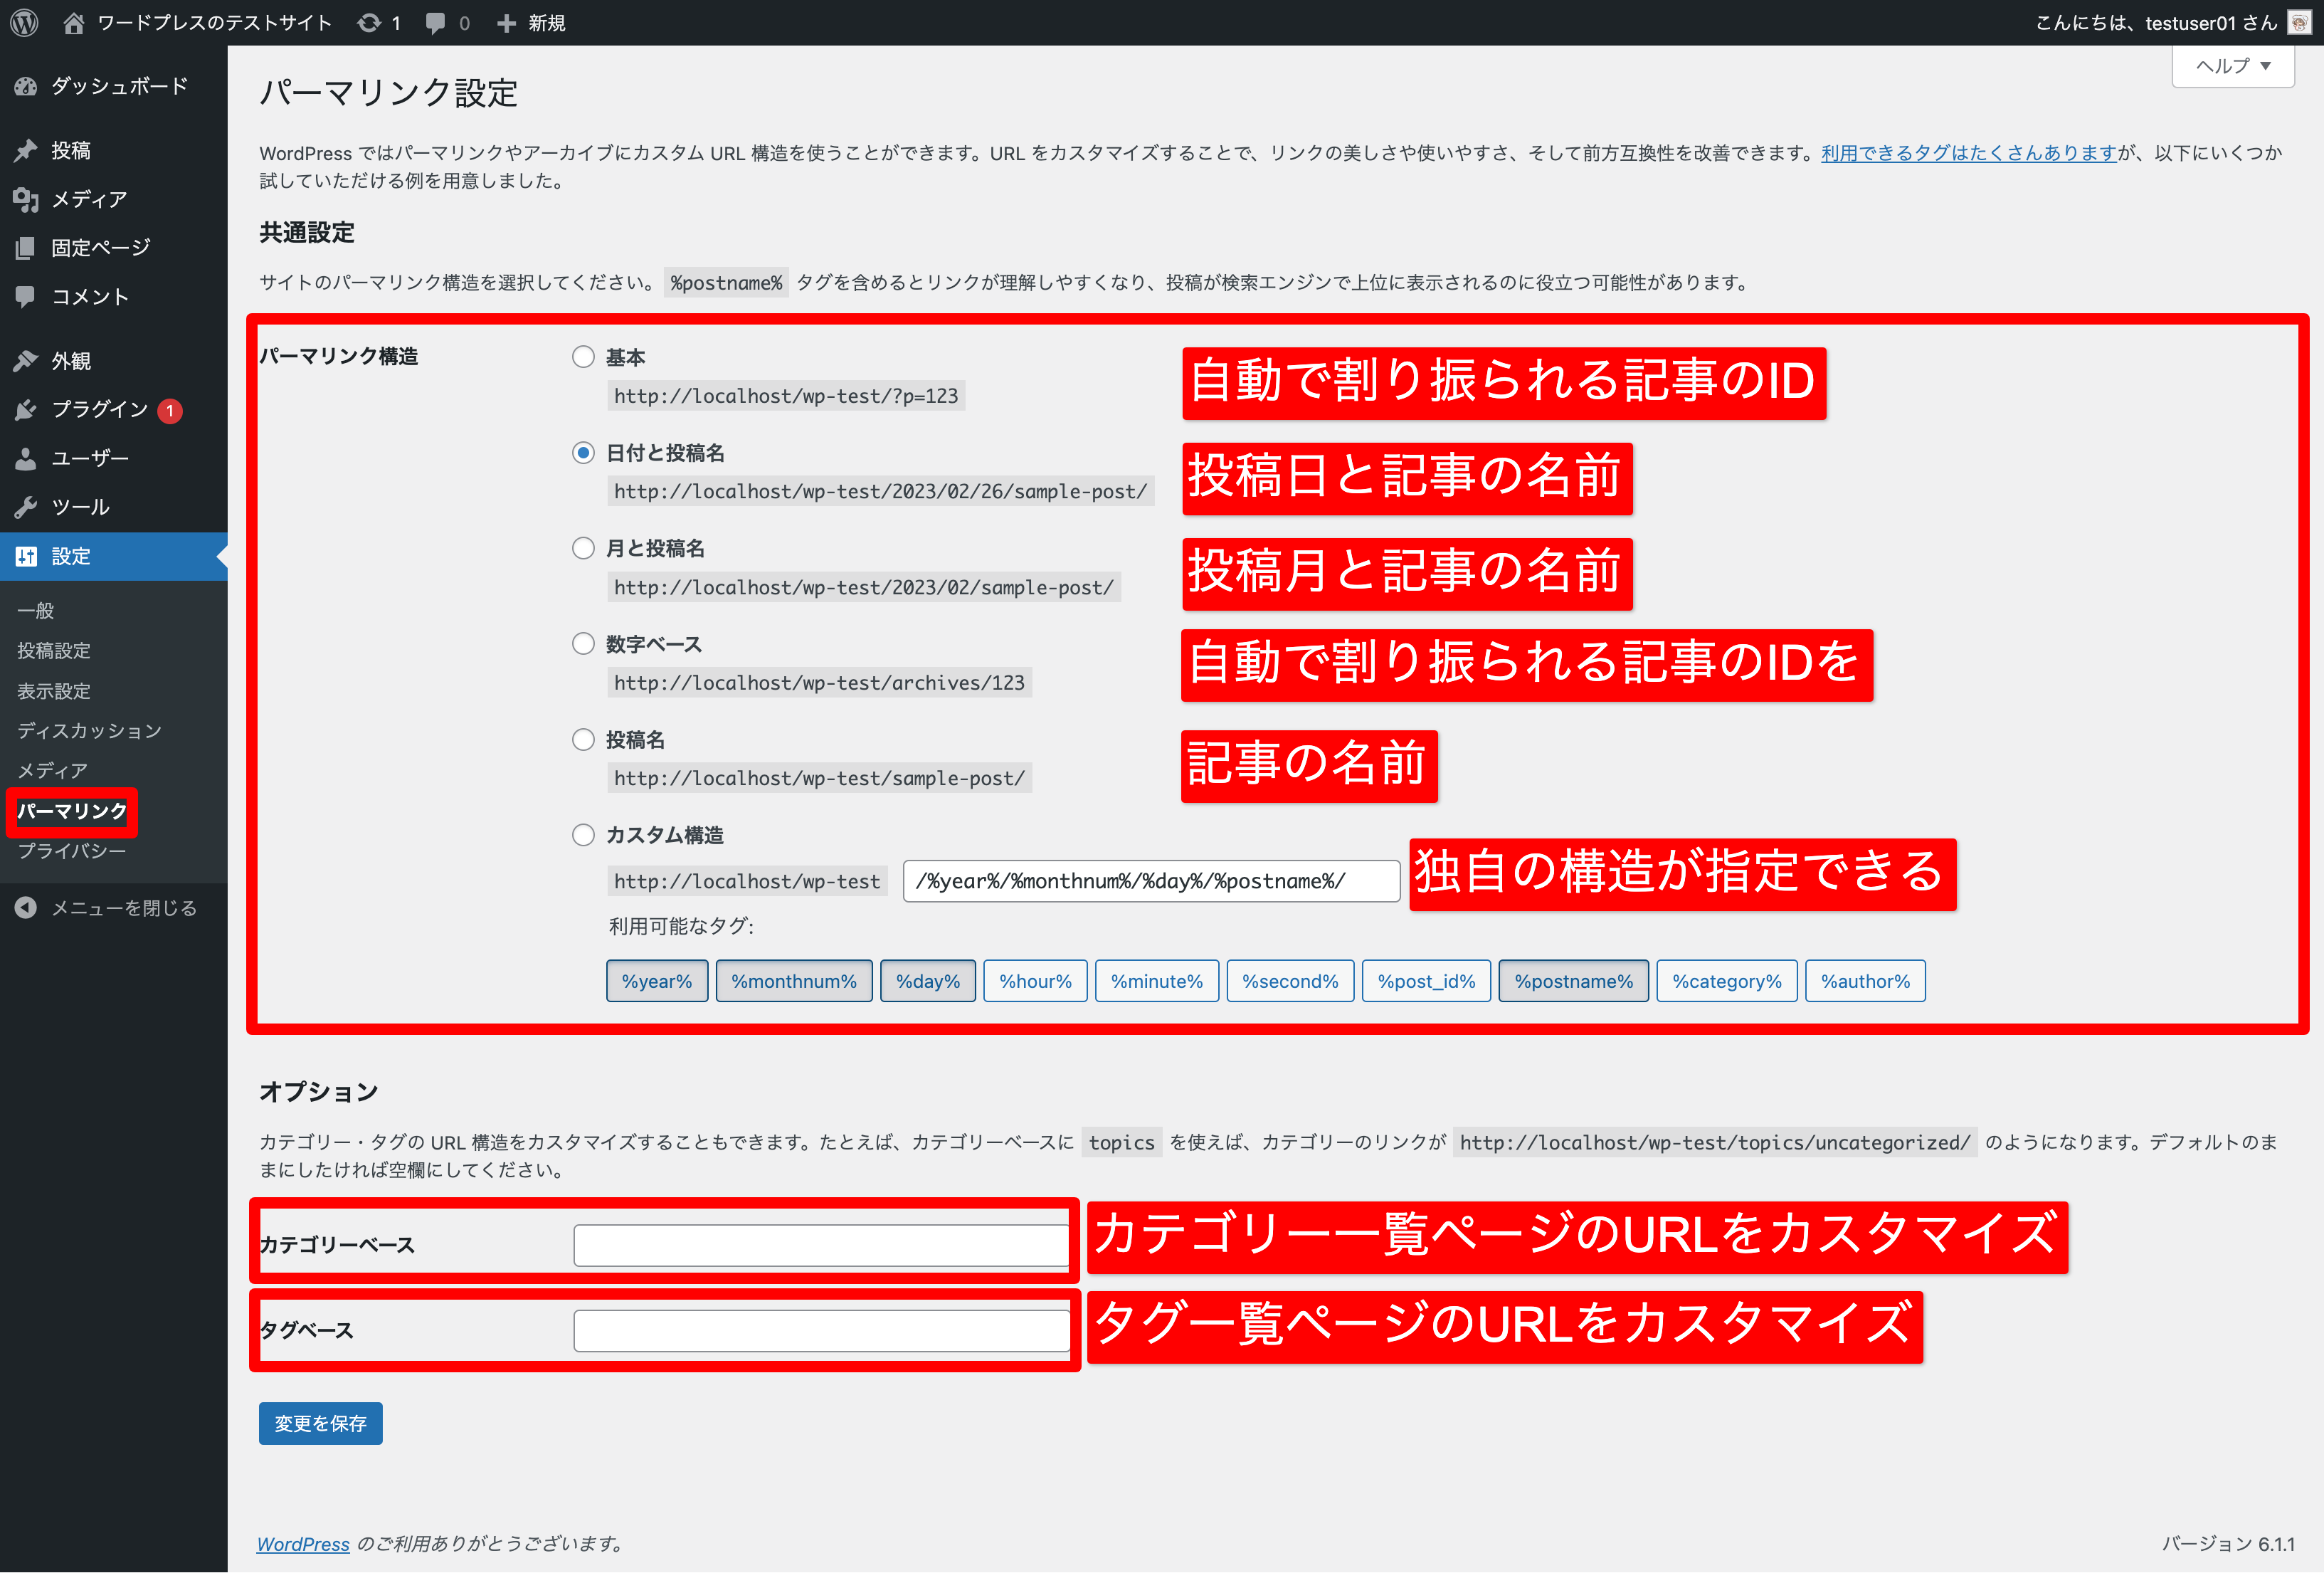Screen dimensions: 2324x1573
Task: Click the plus icon for 新規
Action: [507, 22]
